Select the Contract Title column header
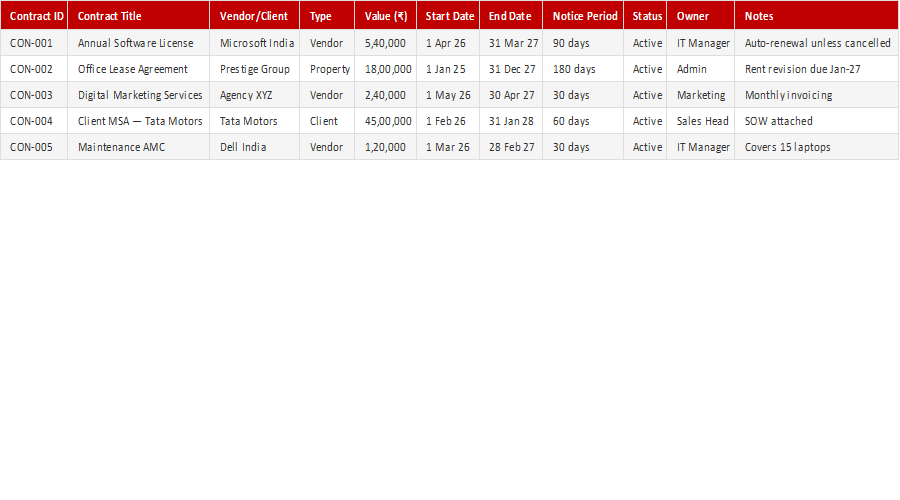The image size is (900, 500). (138, 15)
